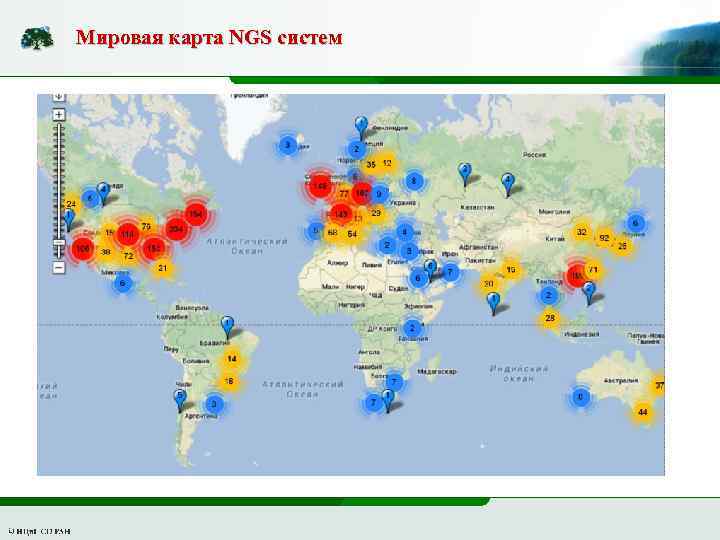
Task: Select the yellow cluster marker labeled 35
Action: 371,164
